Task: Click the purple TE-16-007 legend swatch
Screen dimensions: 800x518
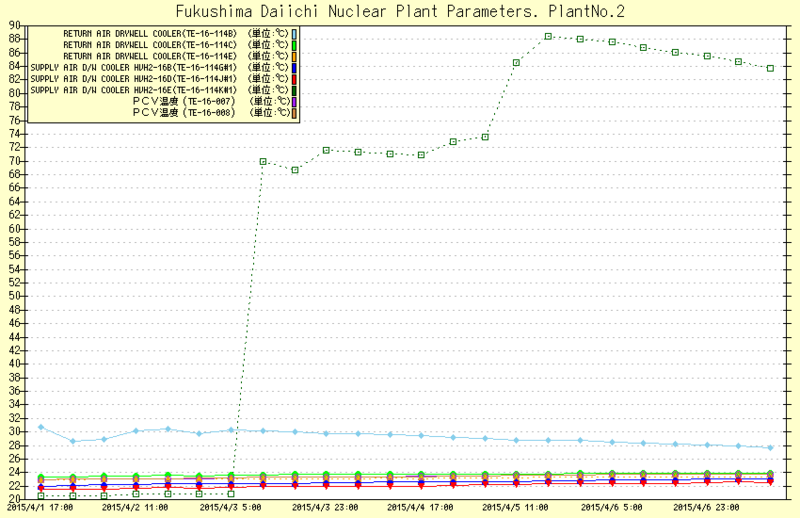Action: click(294, 101)
